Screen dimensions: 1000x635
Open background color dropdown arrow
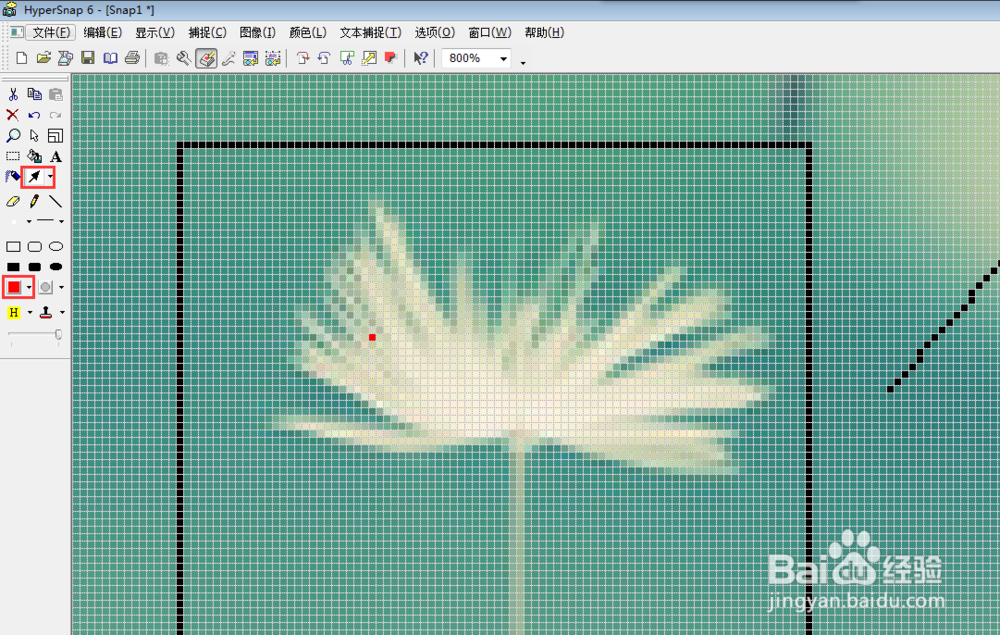(61, 288)
